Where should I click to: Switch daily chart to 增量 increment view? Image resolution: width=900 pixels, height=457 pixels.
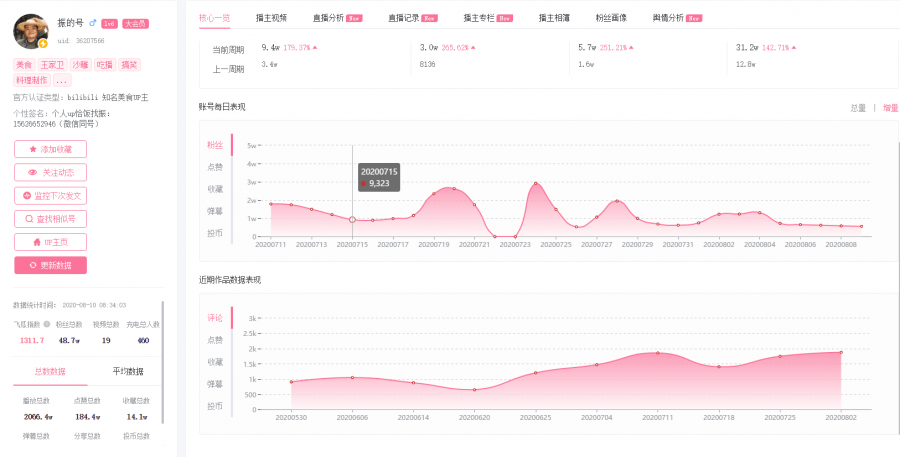(x=890, y=107)
